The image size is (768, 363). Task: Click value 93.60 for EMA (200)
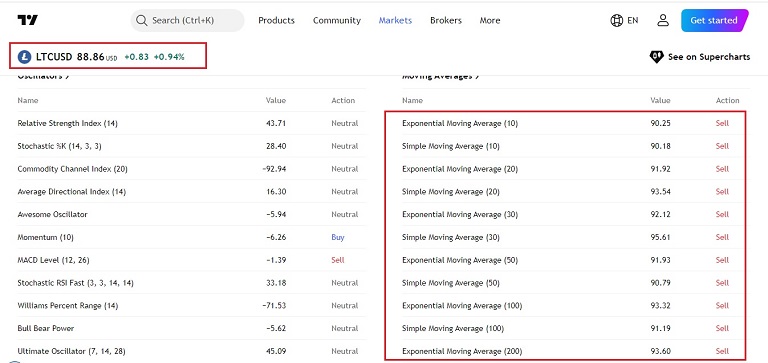[x=660, y=351]
